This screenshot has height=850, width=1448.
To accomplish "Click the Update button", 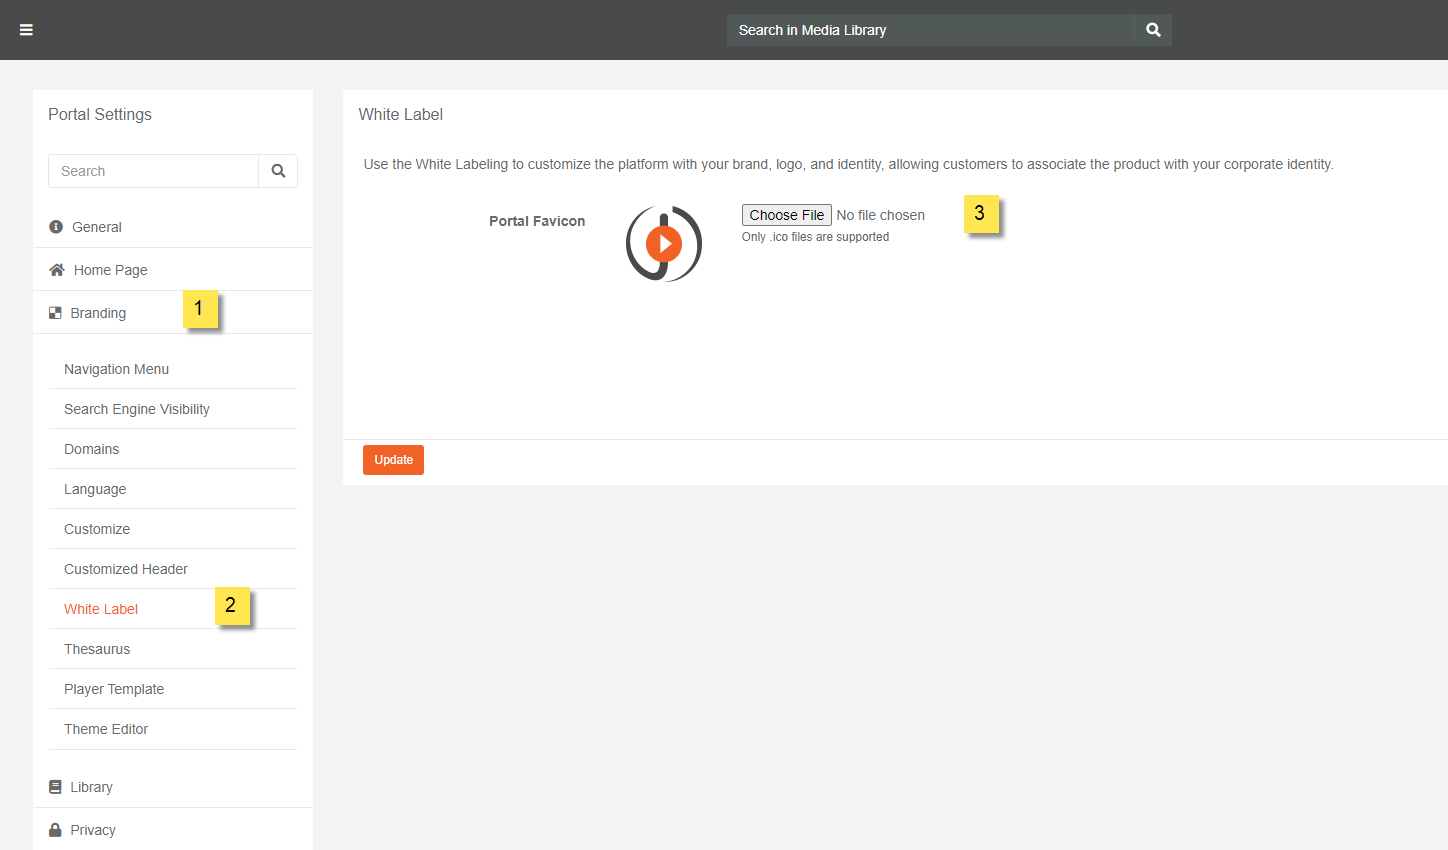I will [x=393, y=459].
